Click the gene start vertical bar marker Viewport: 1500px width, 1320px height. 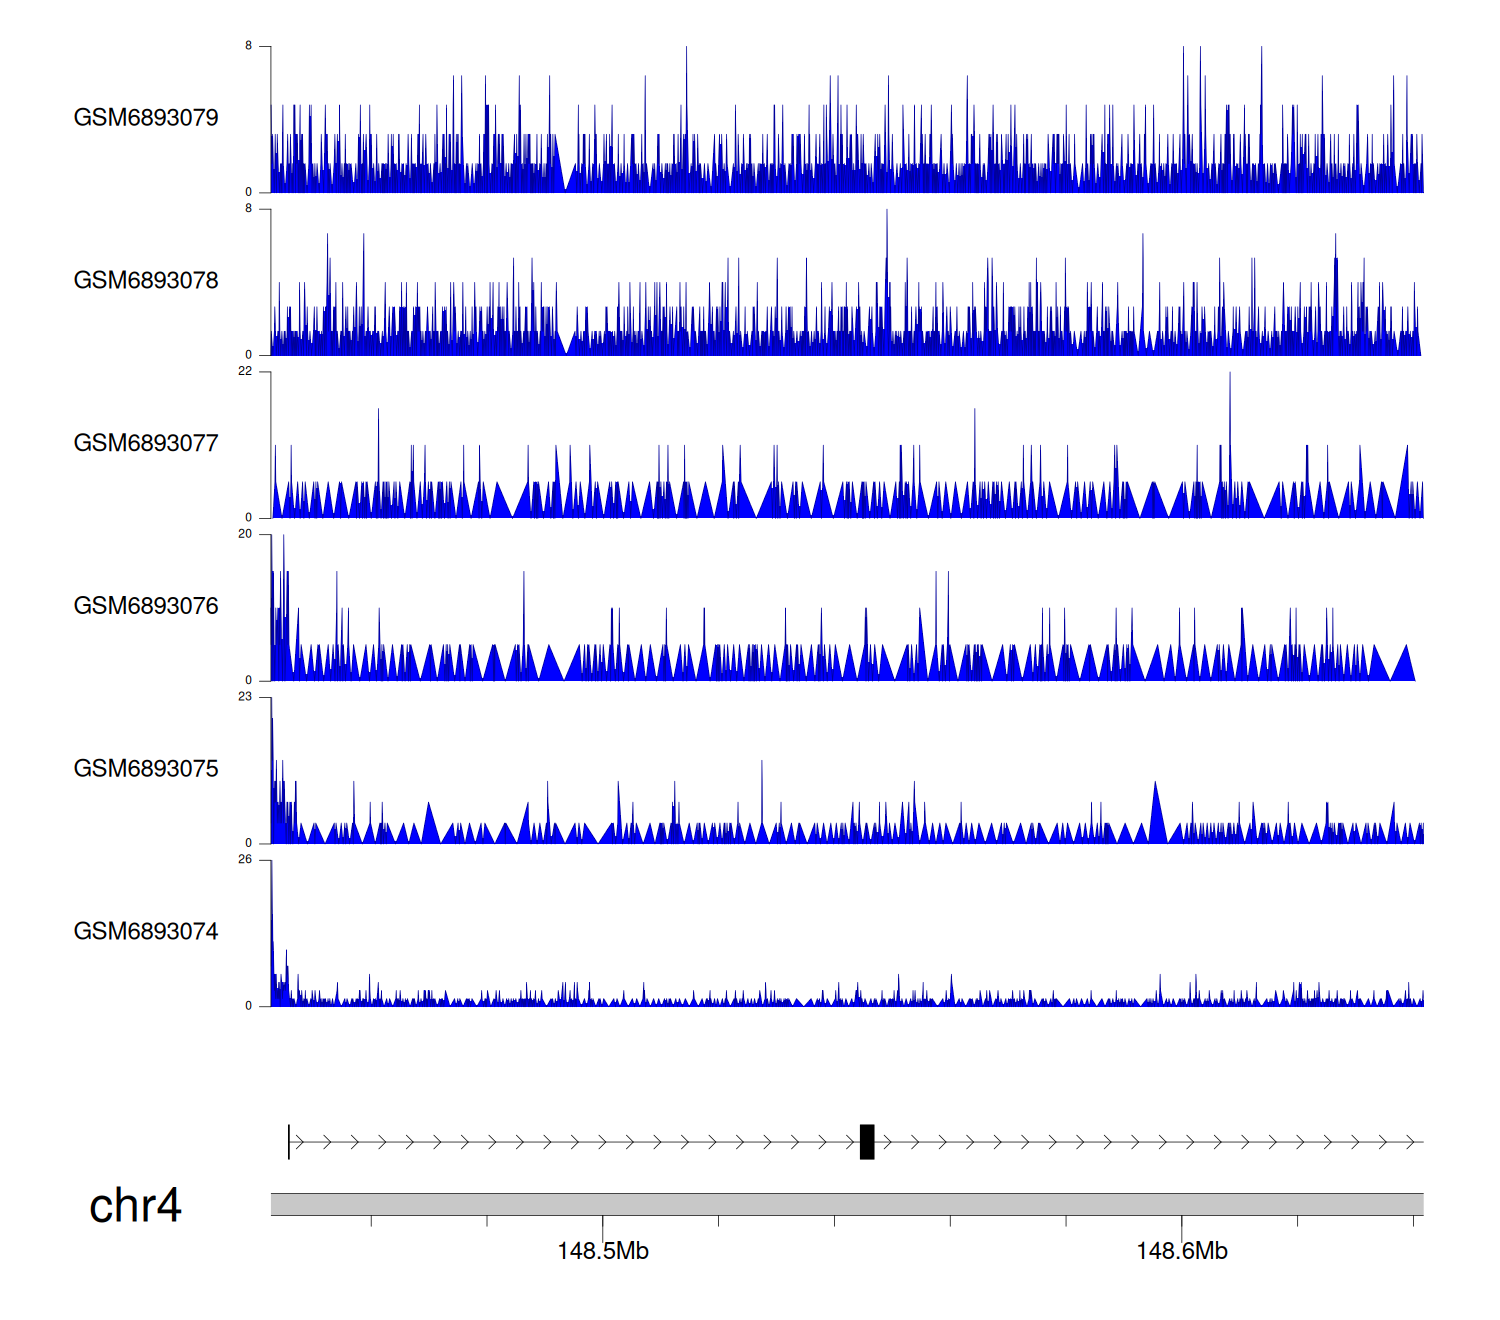[289, 1141]
